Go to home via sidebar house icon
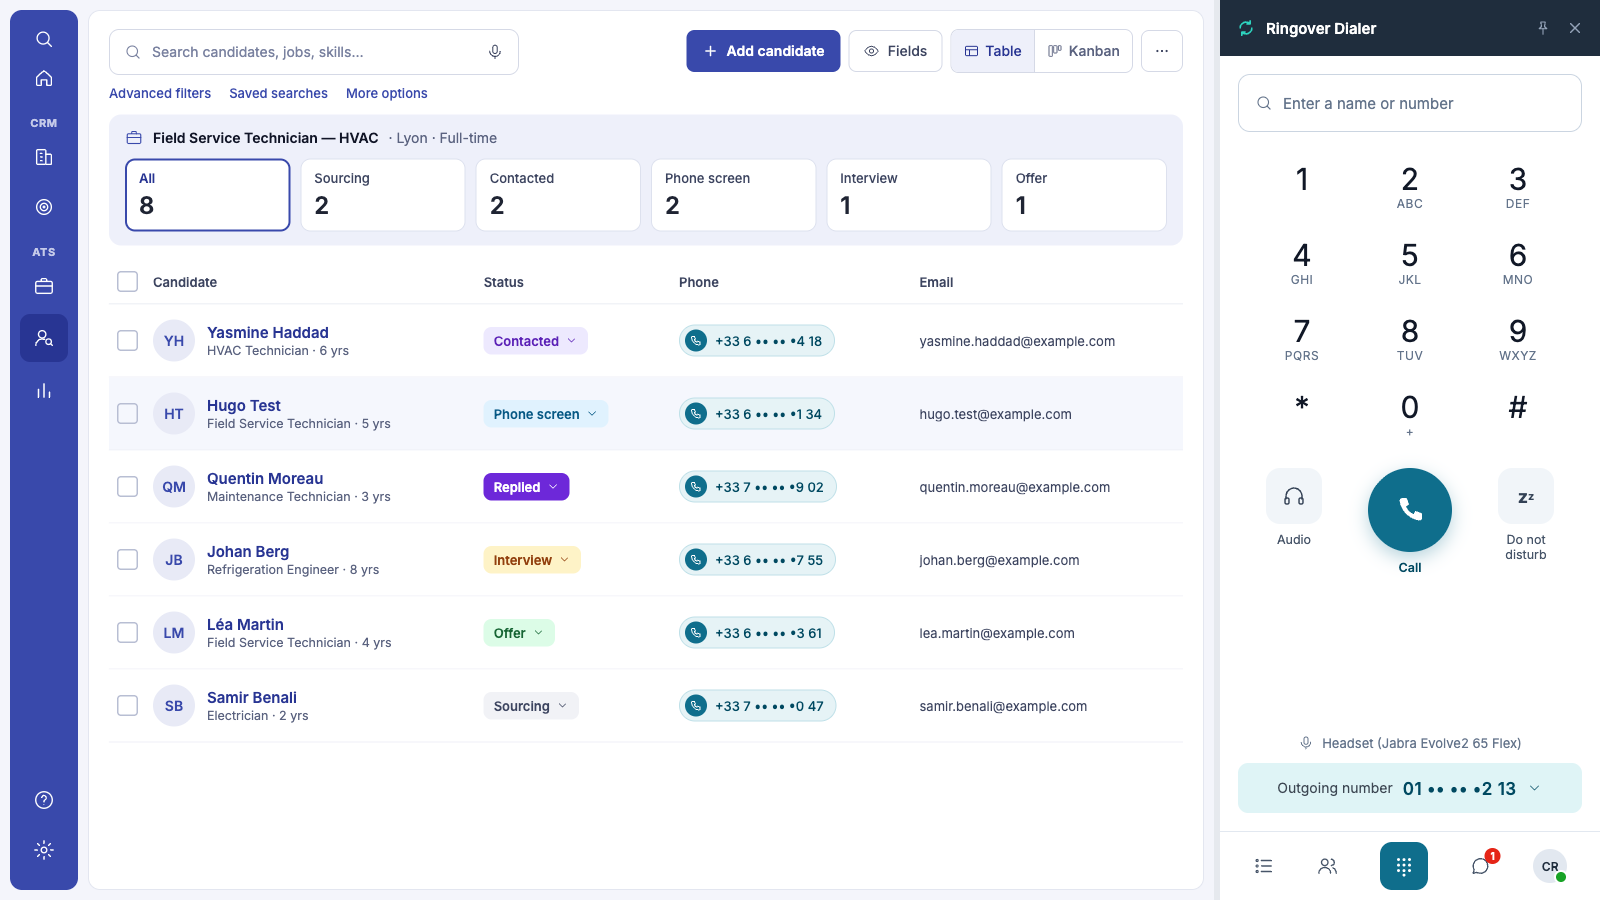 pos(44,78)
